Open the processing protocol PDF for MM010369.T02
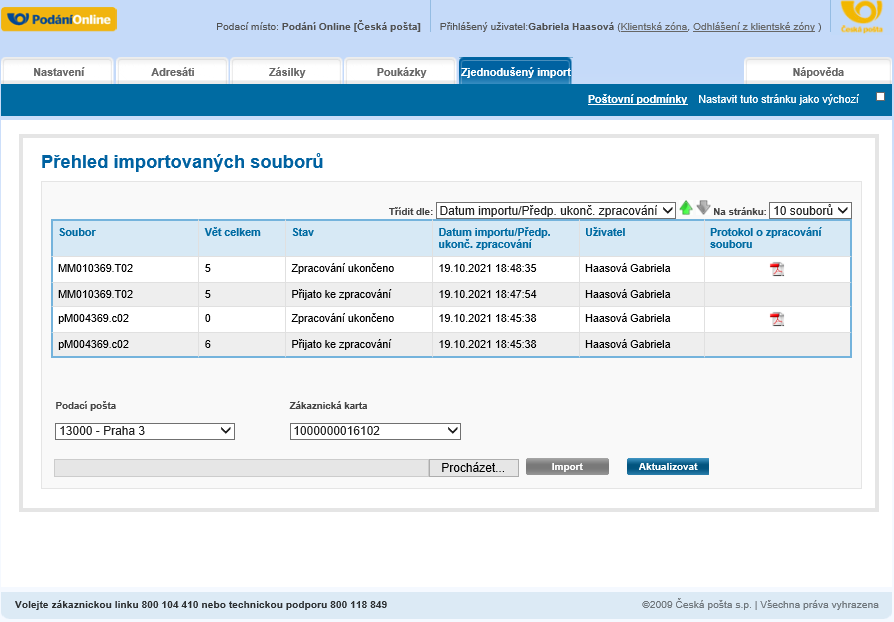The height and width of the screenshot is (622, 894). pos(778,270)
